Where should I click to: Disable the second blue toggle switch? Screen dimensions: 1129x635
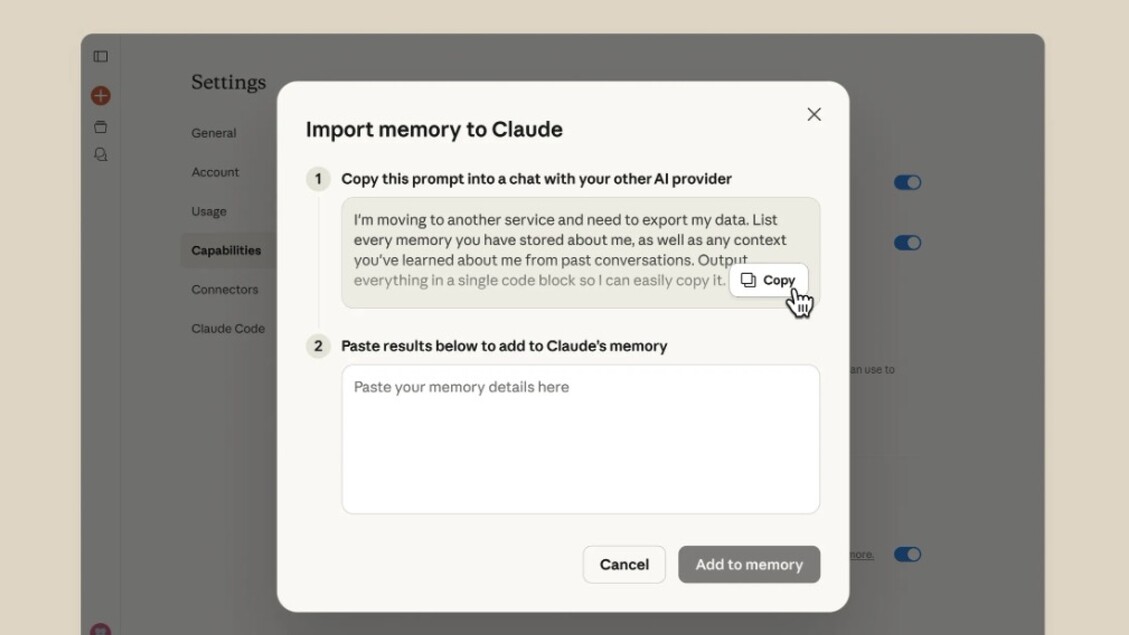[907, 242]
